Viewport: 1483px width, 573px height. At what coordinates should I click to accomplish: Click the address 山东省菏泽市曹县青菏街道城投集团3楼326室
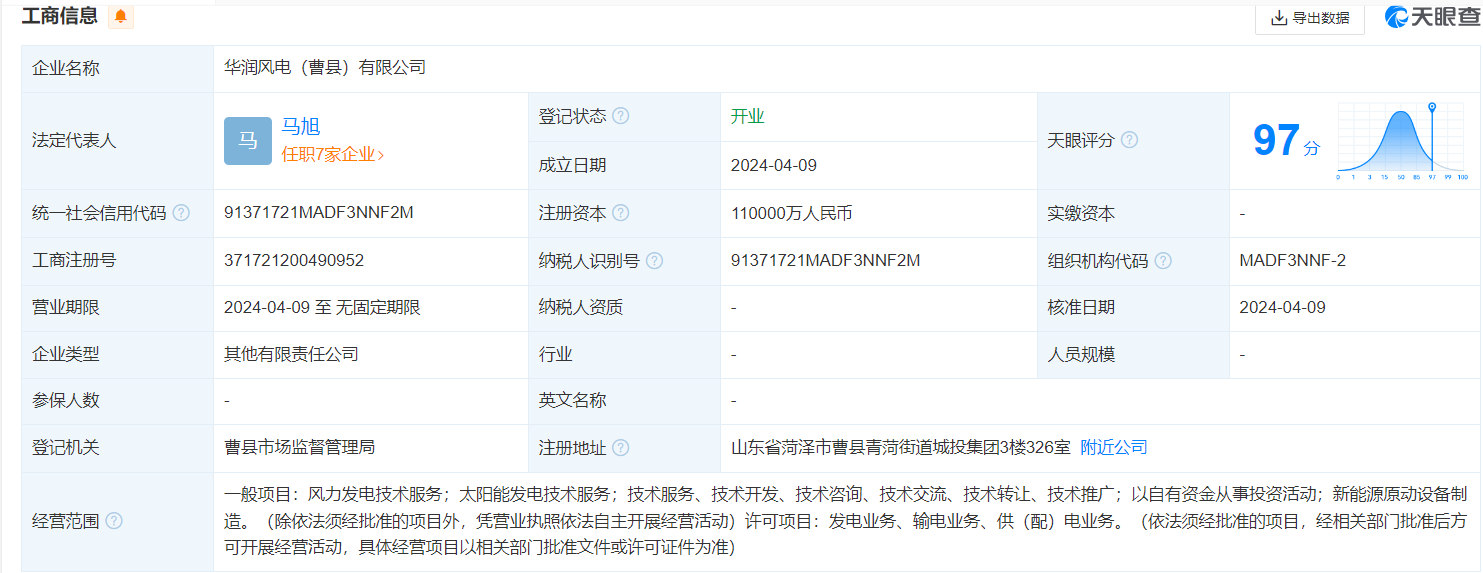[x=901, y=447]
